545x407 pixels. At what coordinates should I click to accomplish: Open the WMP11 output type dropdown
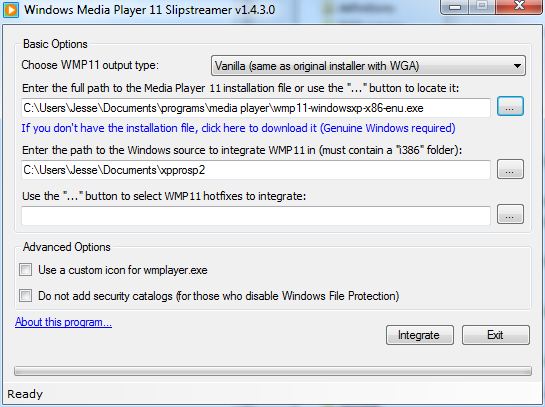click(368, 66)
